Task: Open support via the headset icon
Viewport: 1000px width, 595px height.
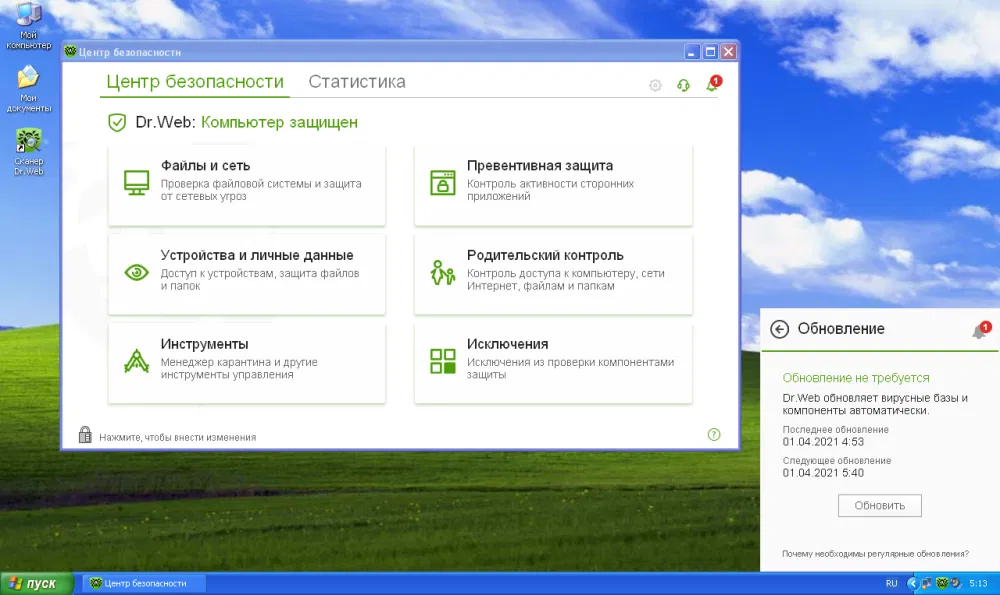Action: click(683, 85)
